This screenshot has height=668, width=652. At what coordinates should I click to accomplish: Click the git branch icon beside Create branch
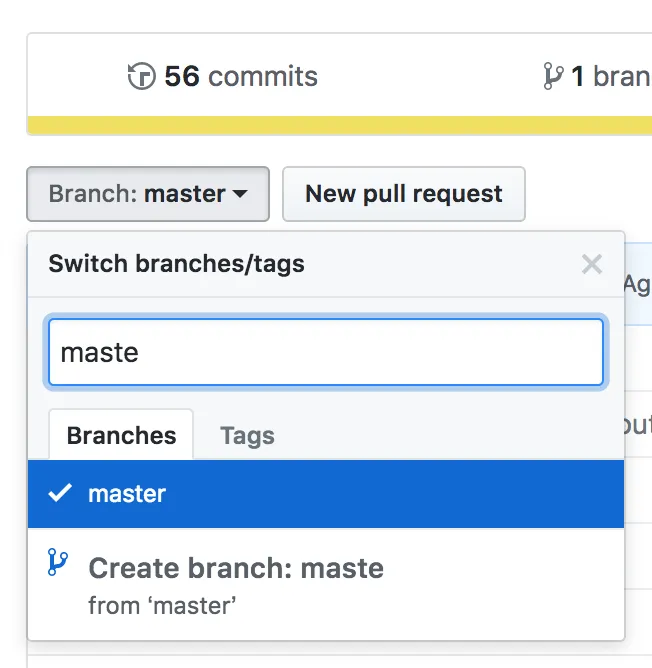[58, 563]
